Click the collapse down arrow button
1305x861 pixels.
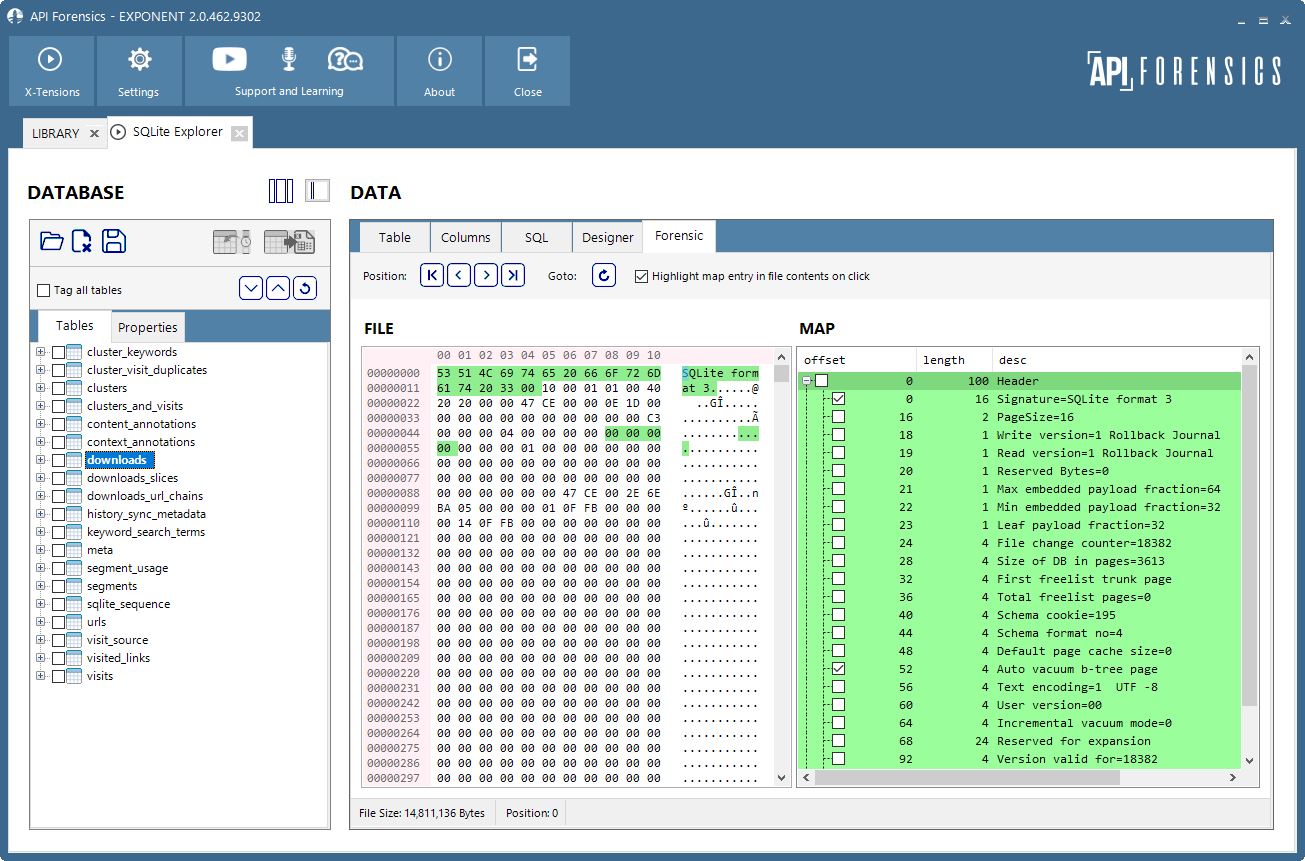tap(251, 288)
